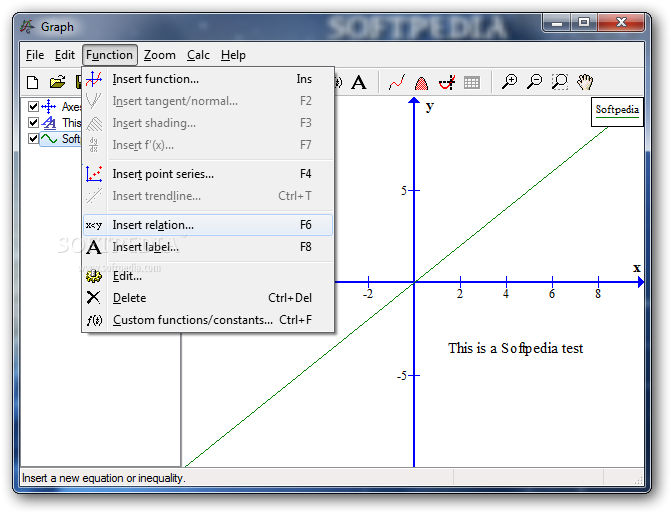
Task: Click the 'This is a Softpedia test' label
Action: 516,348
